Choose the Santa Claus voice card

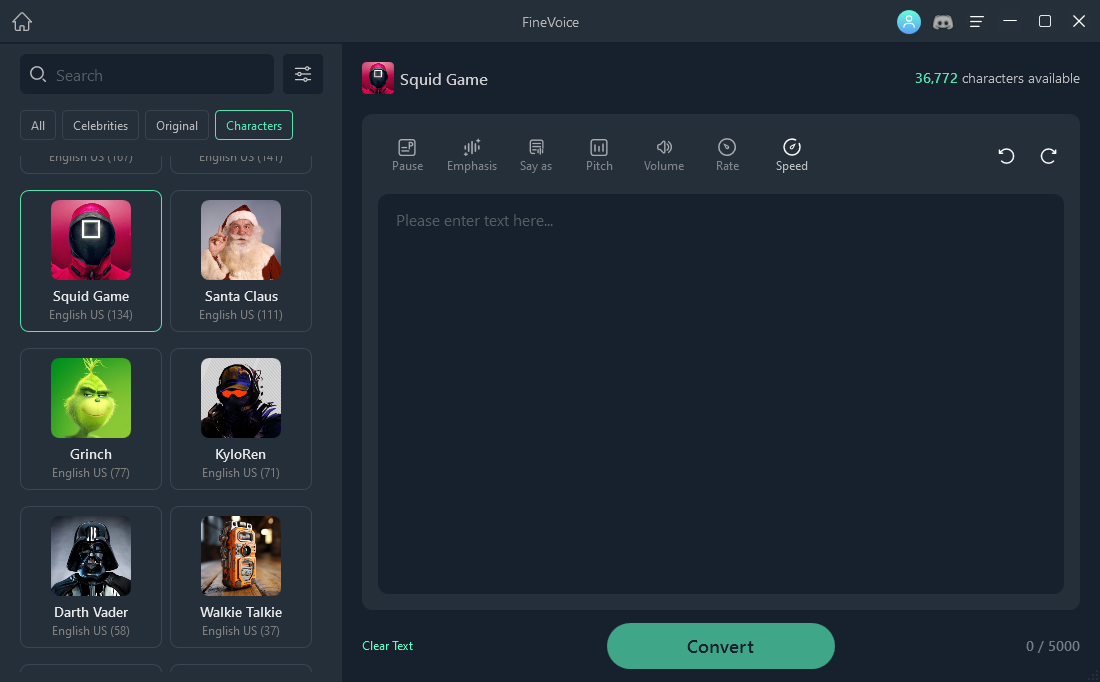[x=241, y=261]
